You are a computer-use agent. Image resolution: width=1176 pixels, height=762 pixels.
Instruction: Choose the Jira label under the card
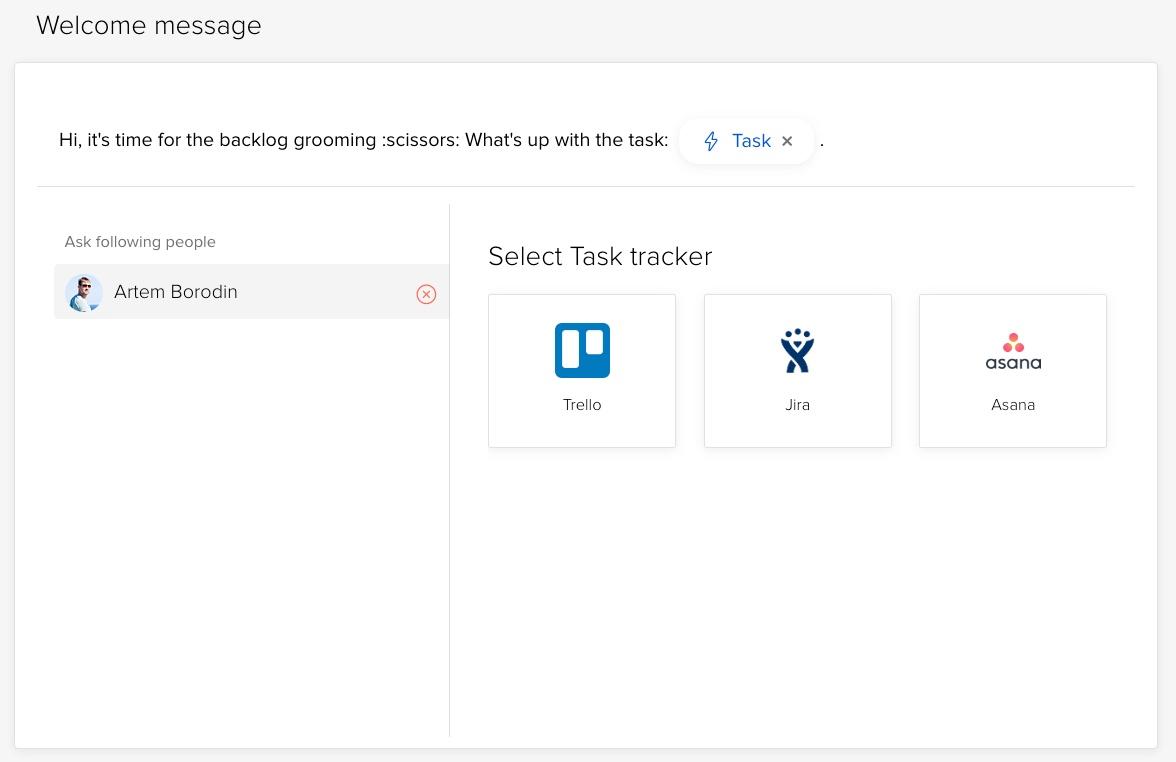[x=797, y=405]
